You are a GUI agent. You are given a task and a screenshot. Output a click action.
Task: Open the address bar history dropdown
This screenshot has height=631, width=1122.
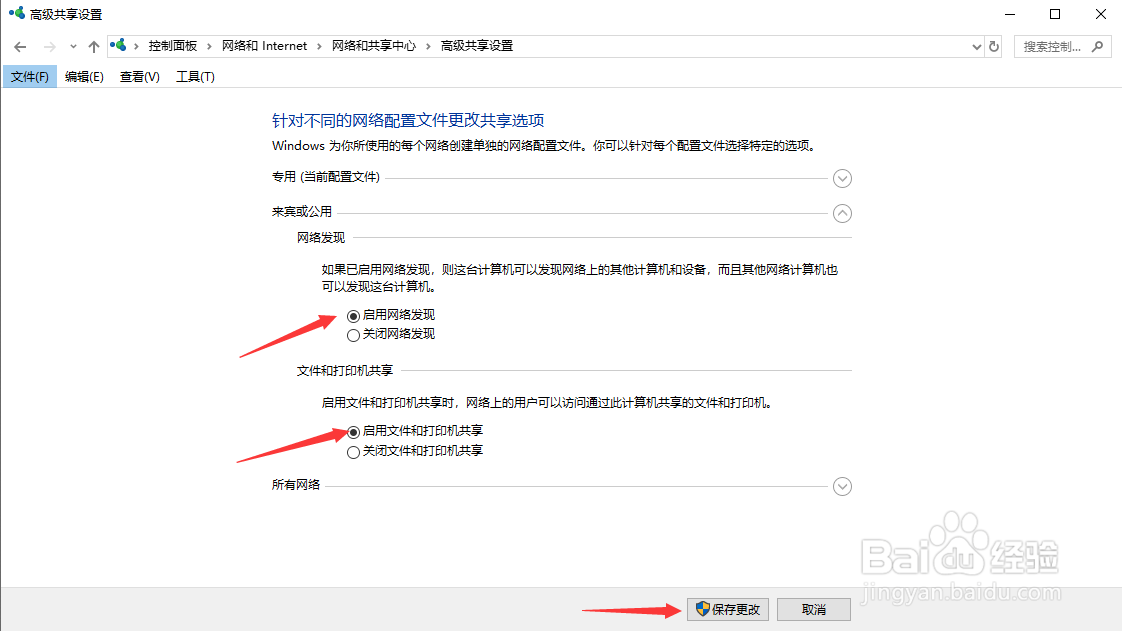(977, 45)
